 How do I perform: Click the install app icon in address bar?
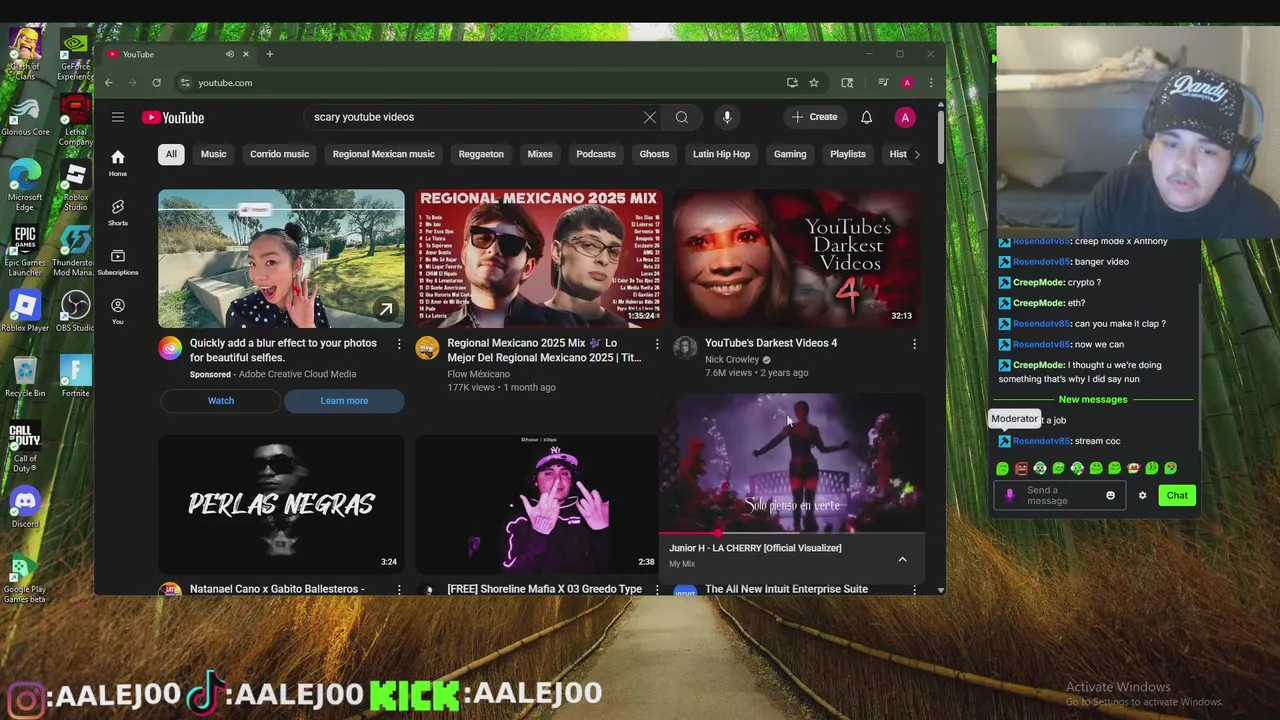tap(792, 83)
